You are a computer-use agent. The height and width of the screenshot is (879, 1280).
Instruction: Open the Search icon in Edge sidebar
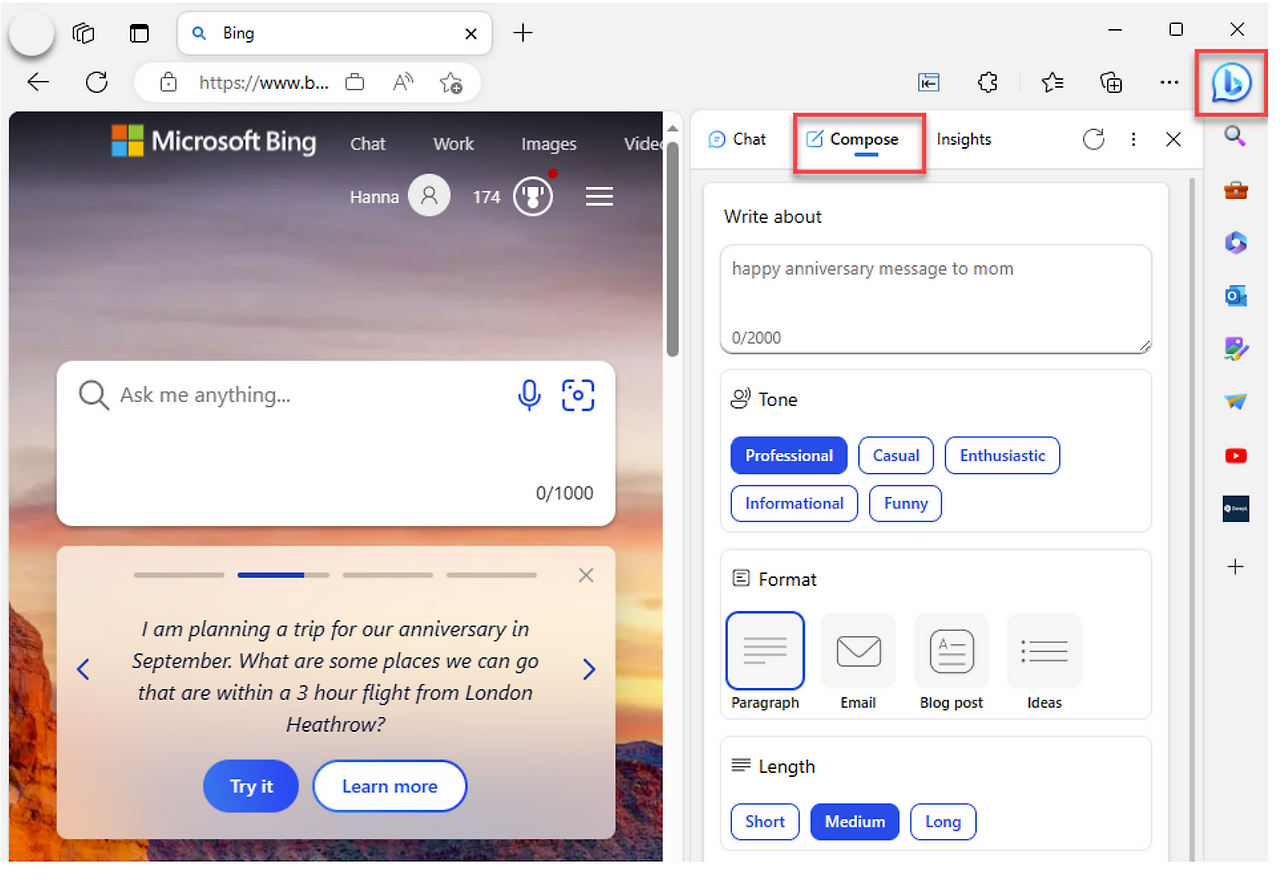click(1236, 137)
